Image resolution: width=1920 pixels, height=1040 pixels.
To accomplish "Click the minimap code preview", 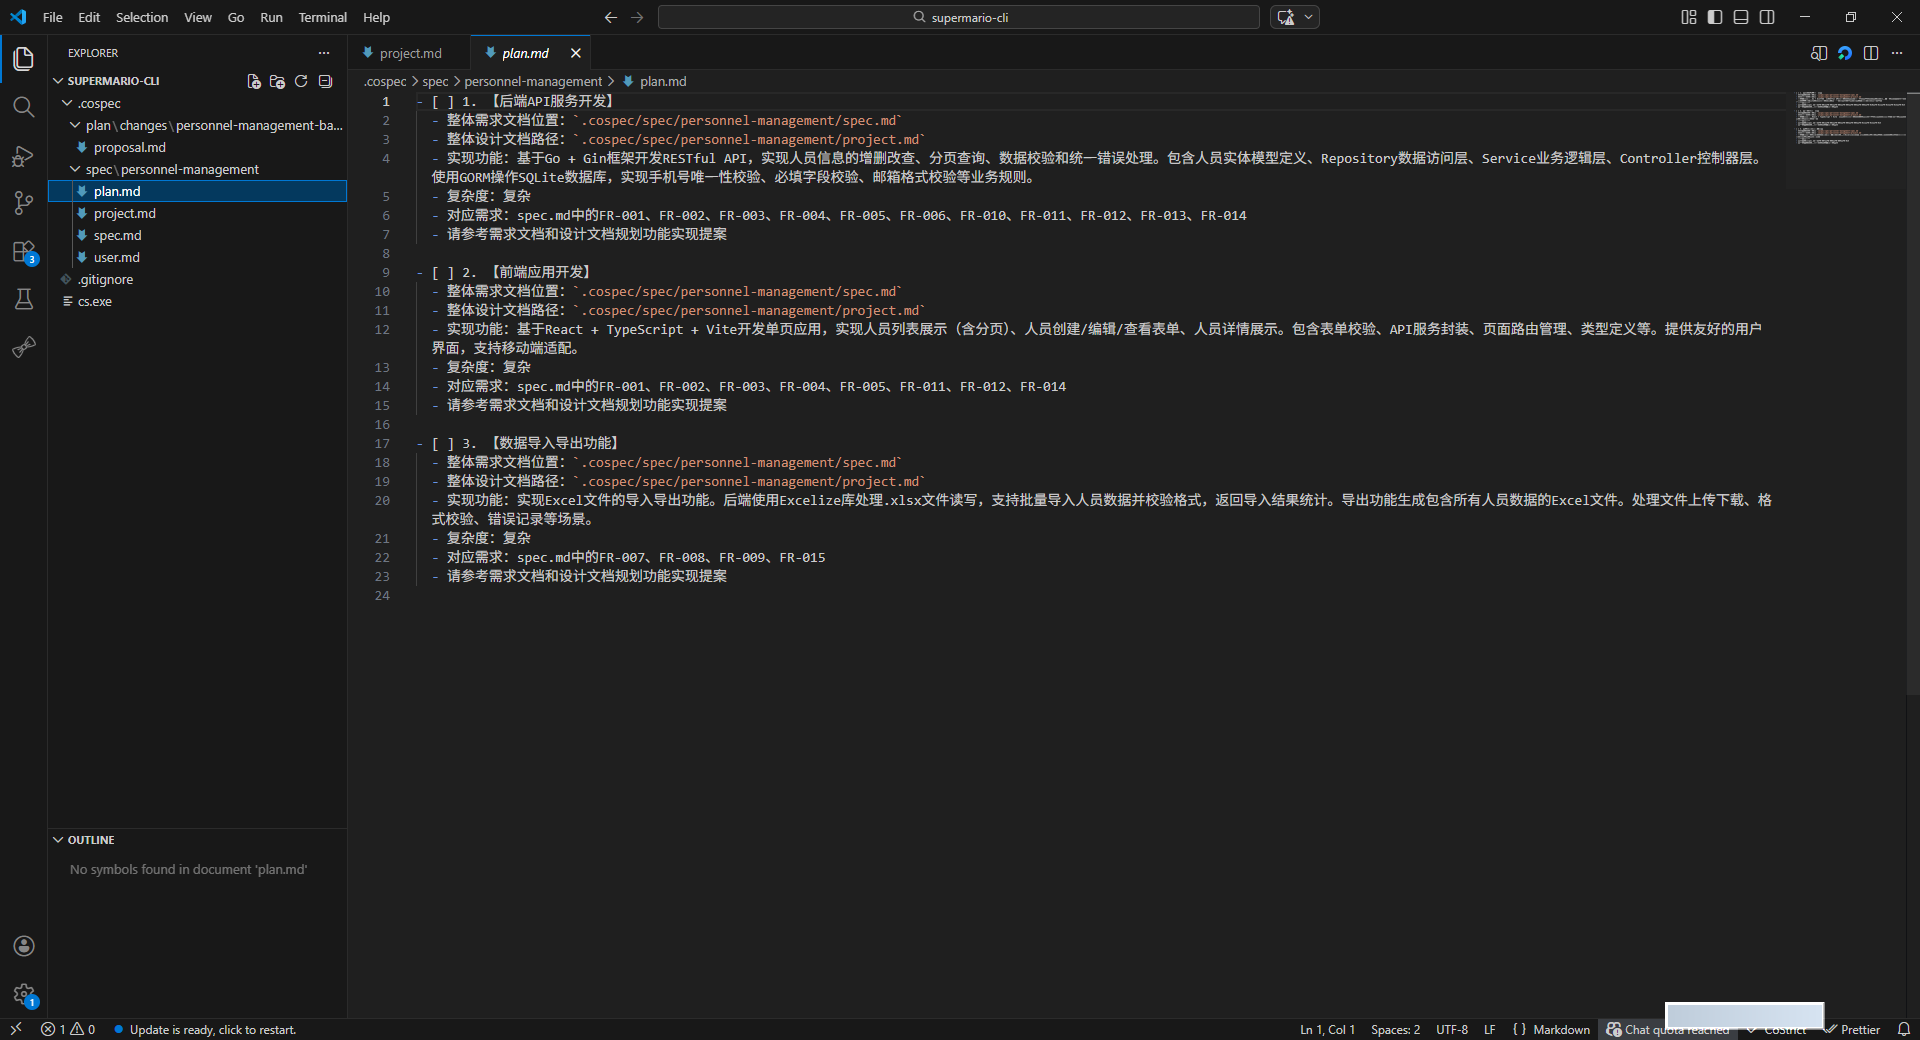I will click(x=1846, y=120).
